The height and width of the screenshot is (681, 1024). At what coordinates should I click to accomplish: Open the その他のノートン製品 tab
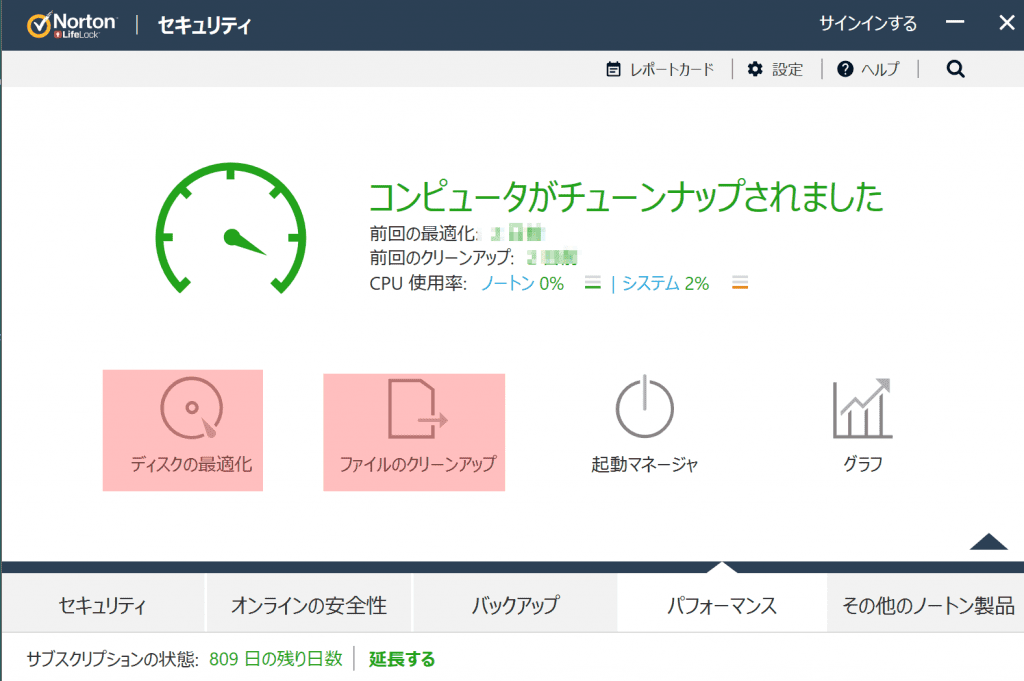coord(927,605)
